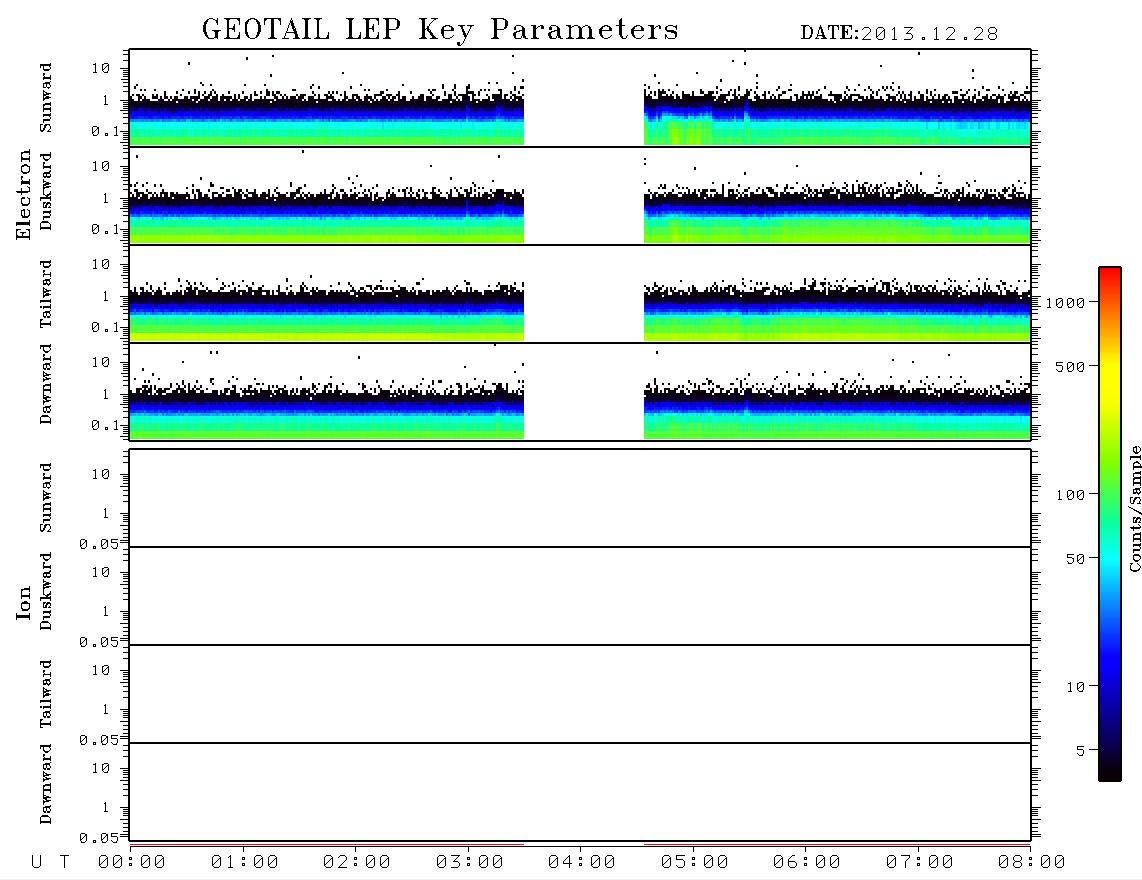Click the Counts/Sample rainbow color bar
The height and width of the screenshot is (880, 1142).
pyautogui.click(x=1110, y=525)
